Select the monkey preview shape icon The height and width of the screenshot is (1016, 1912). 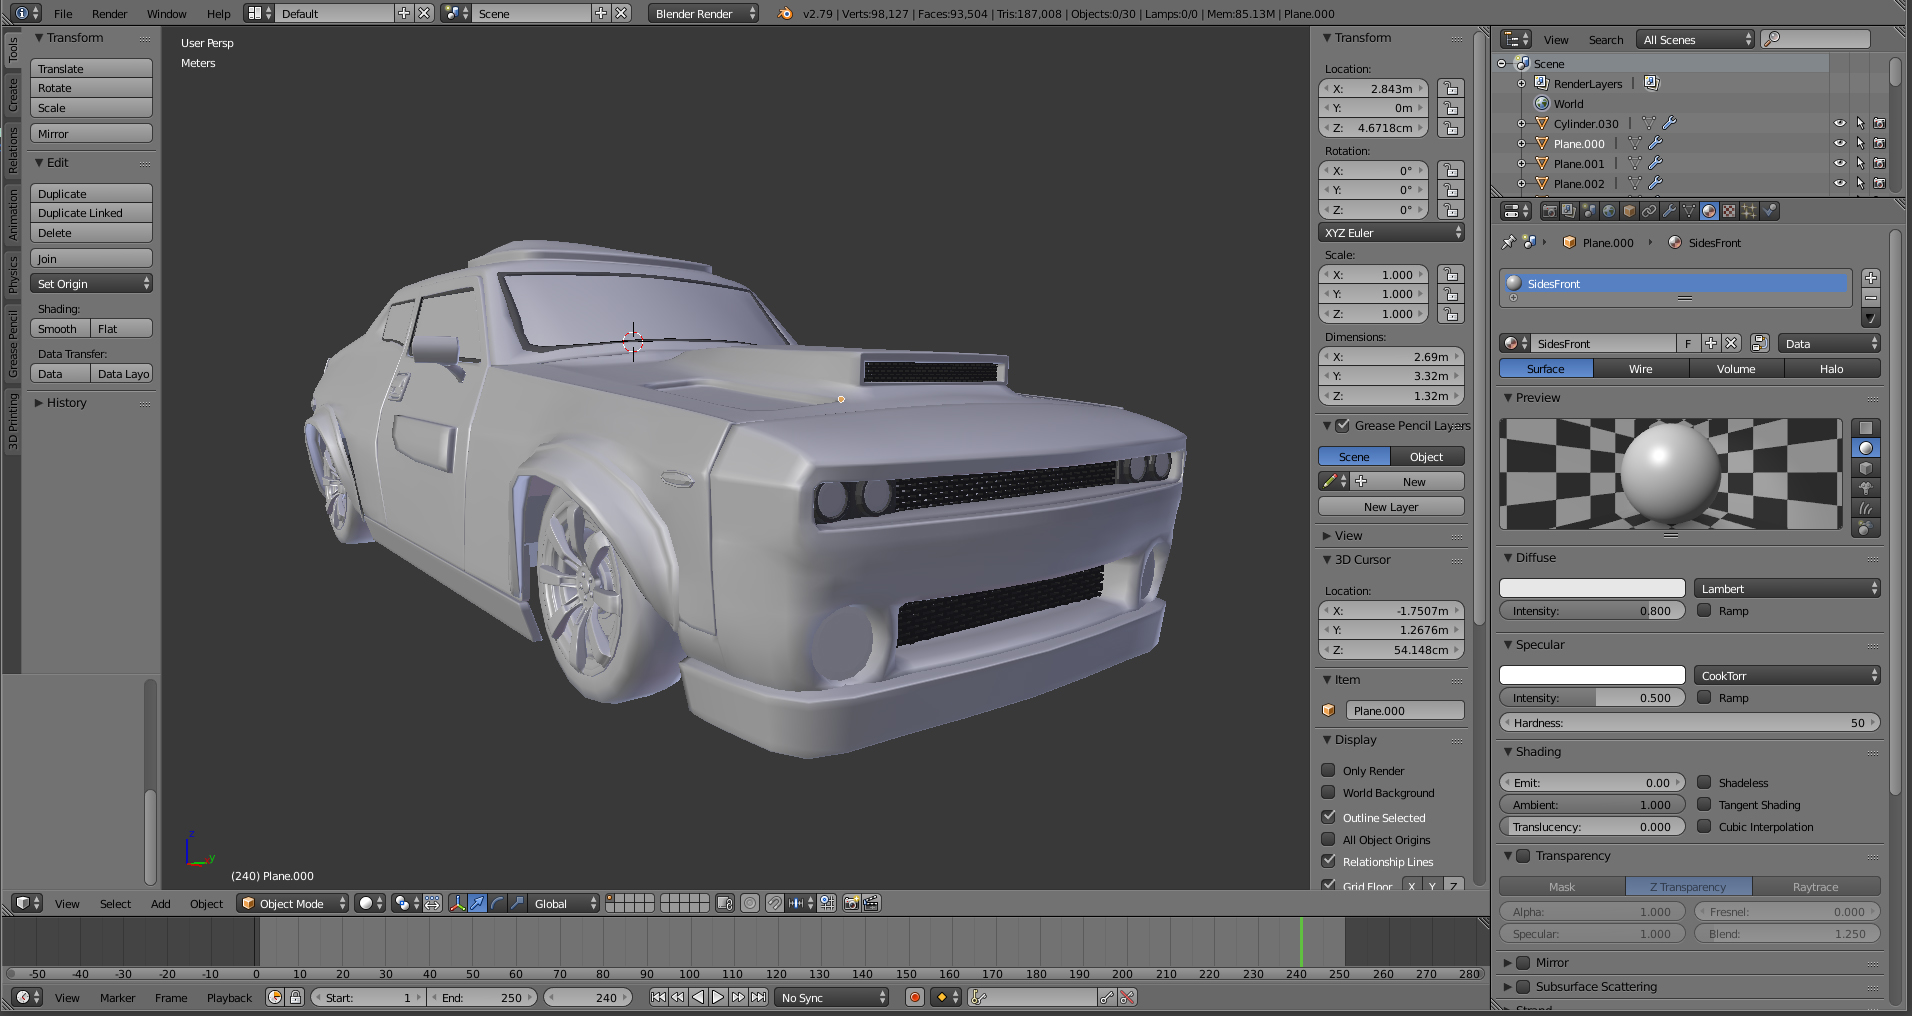[1866, 488]
